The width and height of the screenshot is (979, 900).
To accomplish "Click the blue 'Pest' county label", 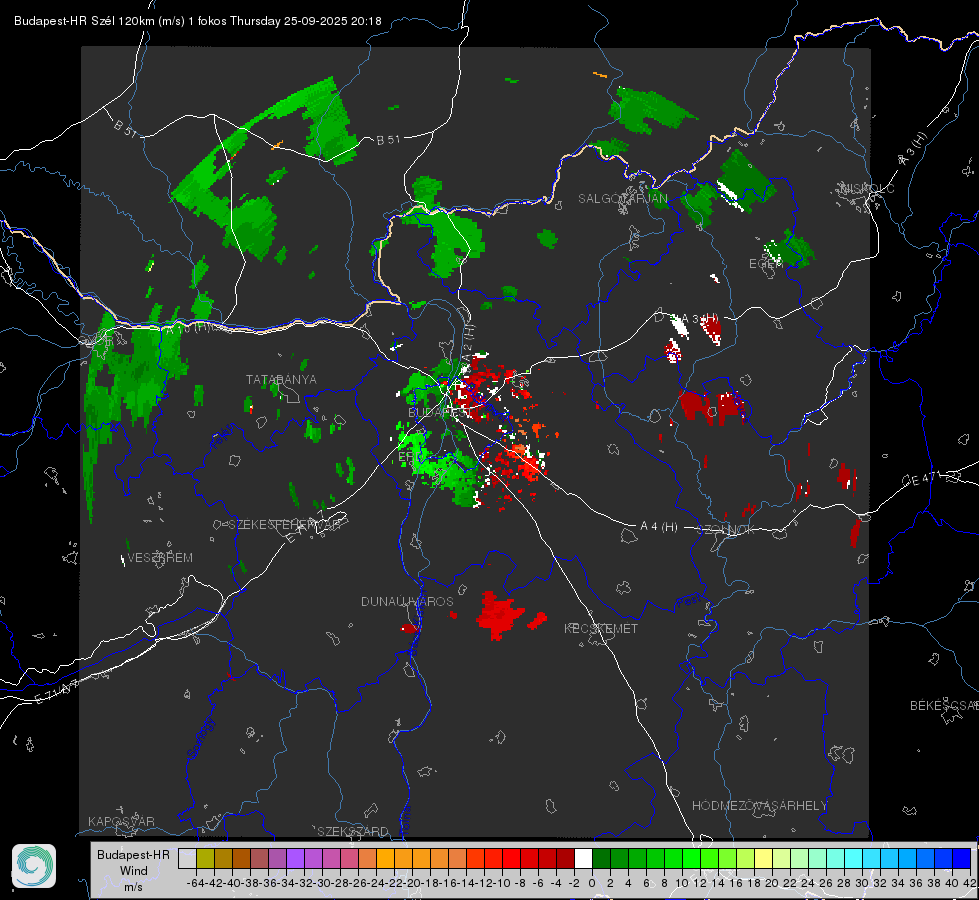I will tap(688, 602).
